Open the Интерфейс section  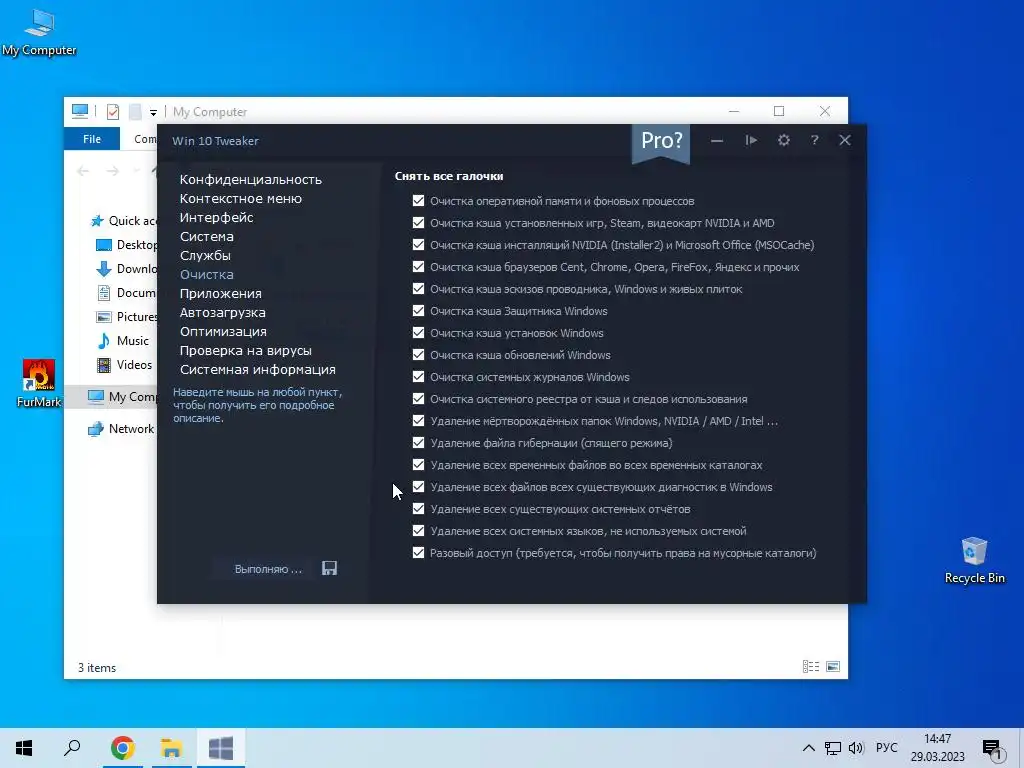click(x=217, y=217)
